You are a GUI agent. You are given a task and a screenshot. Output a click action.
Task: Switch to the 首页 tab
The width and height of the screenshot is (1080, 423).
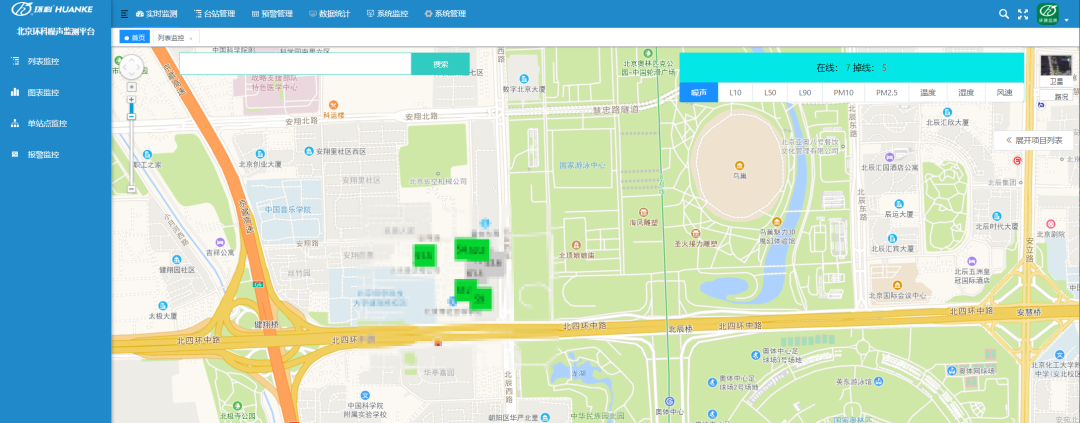tap(134, 37)
